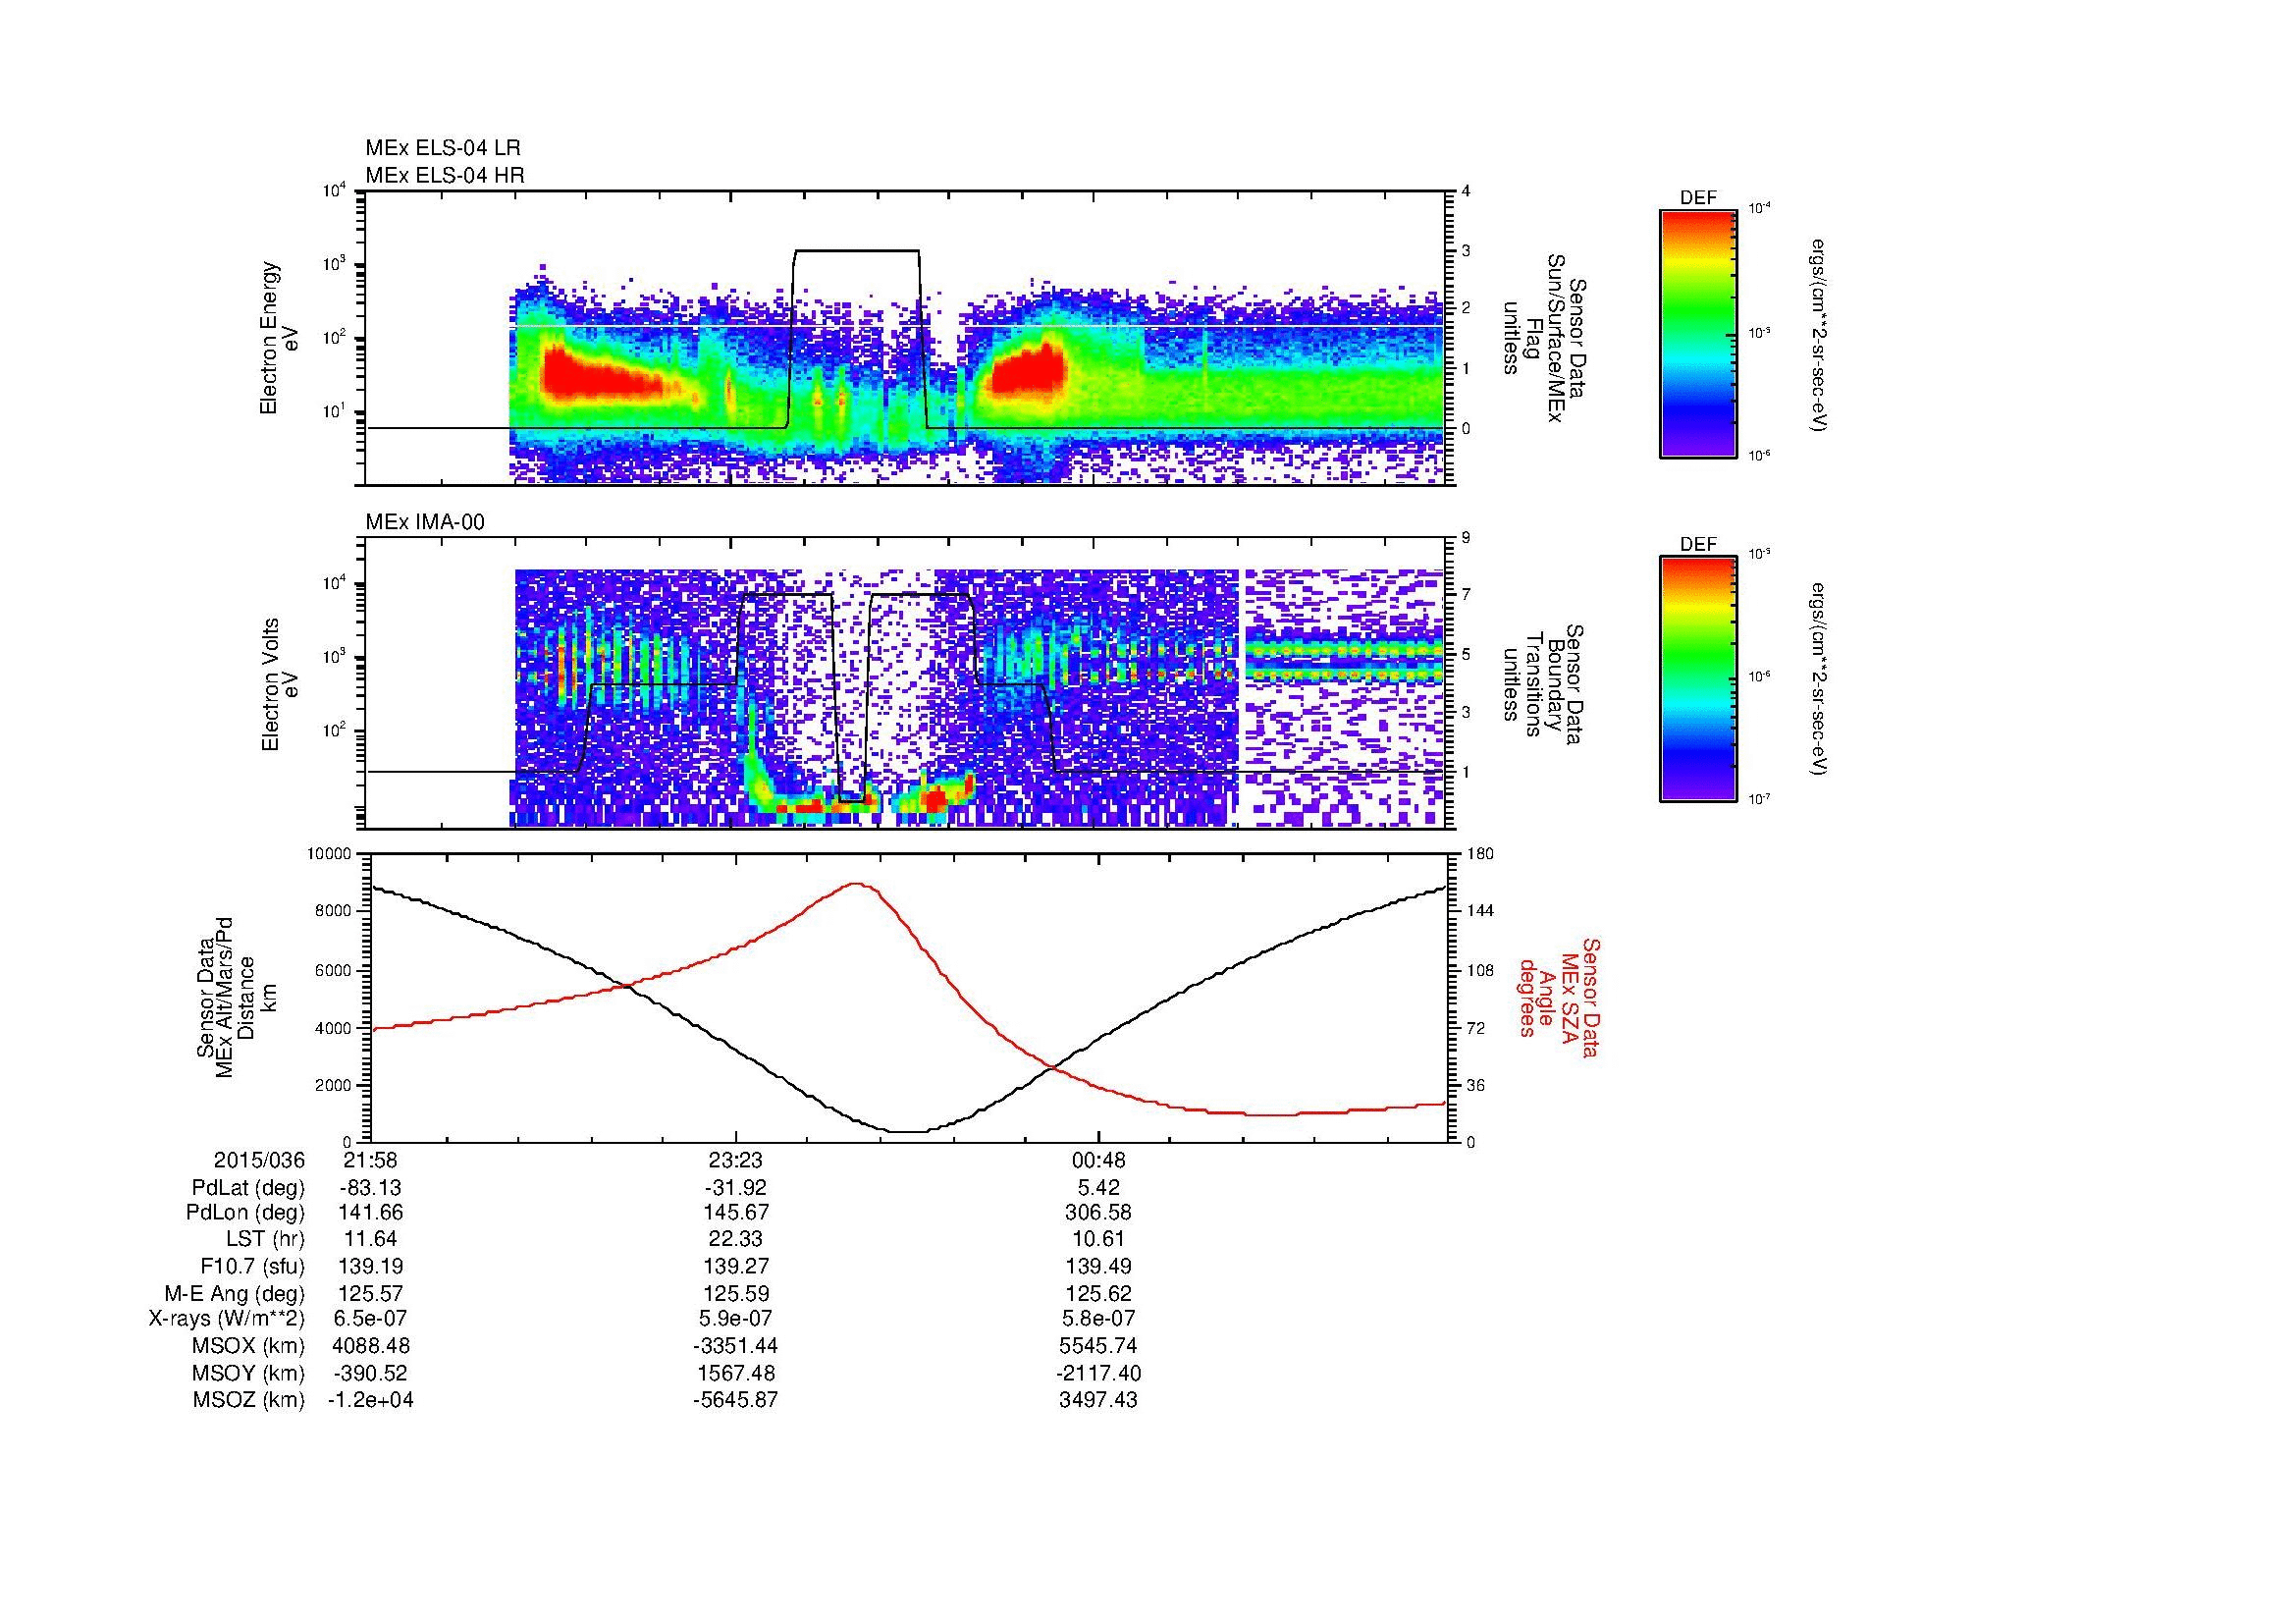Click the '21:58' time tick label
Viewport: 2296px width, 1623px height.
pos(371,1160)
